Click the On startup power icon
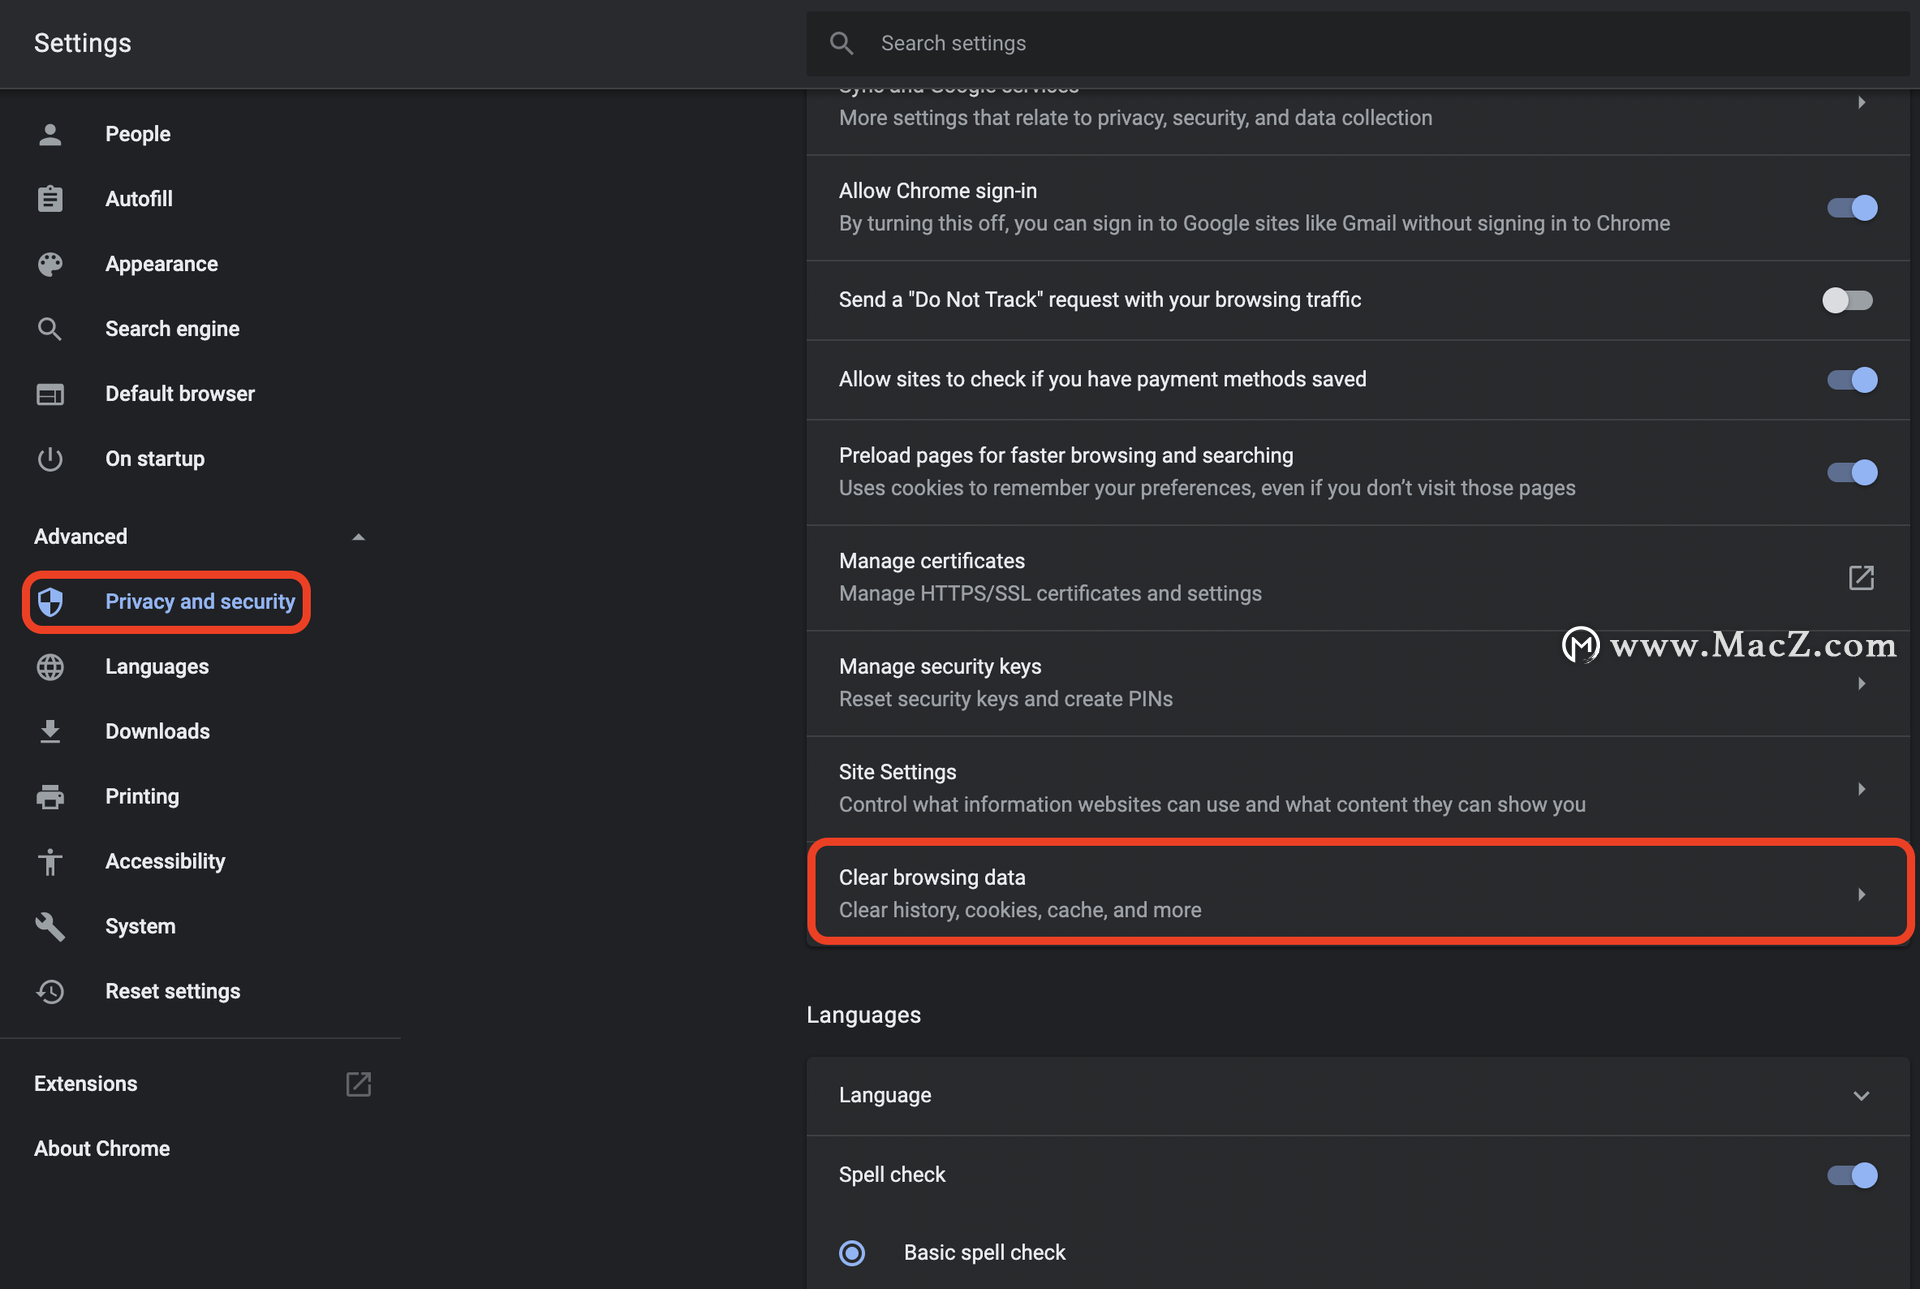Image resolution: width=1920 pixels, height=1289 pixels. pos(50,459)
